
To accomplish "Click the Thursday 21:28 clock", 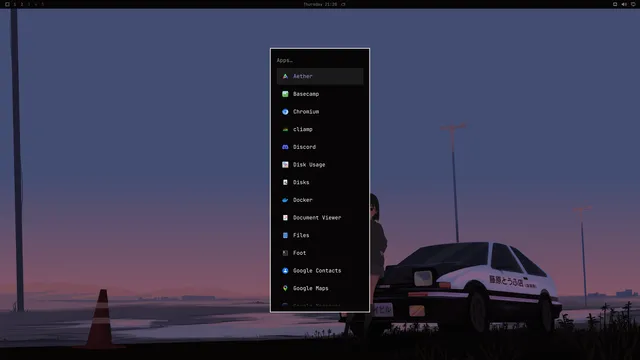I will [320, 4].
